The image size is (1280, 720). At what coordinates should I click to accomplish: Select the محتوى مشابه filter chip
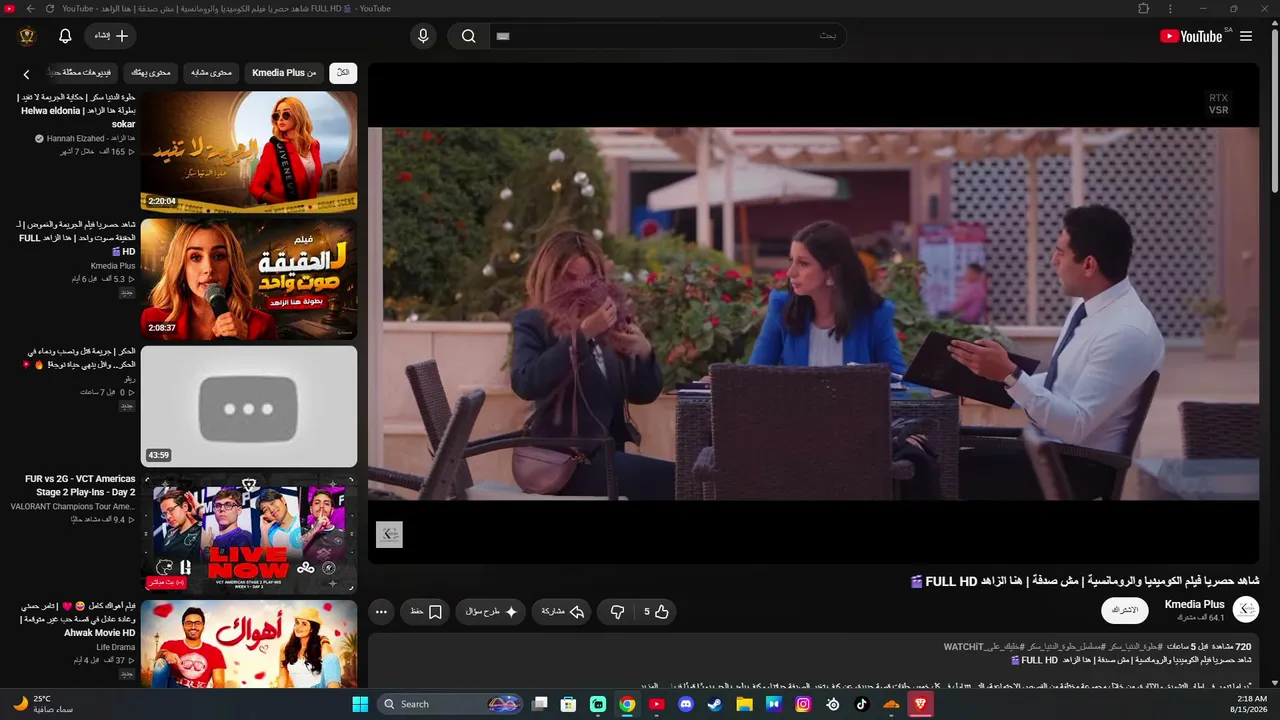pos(212,73)
